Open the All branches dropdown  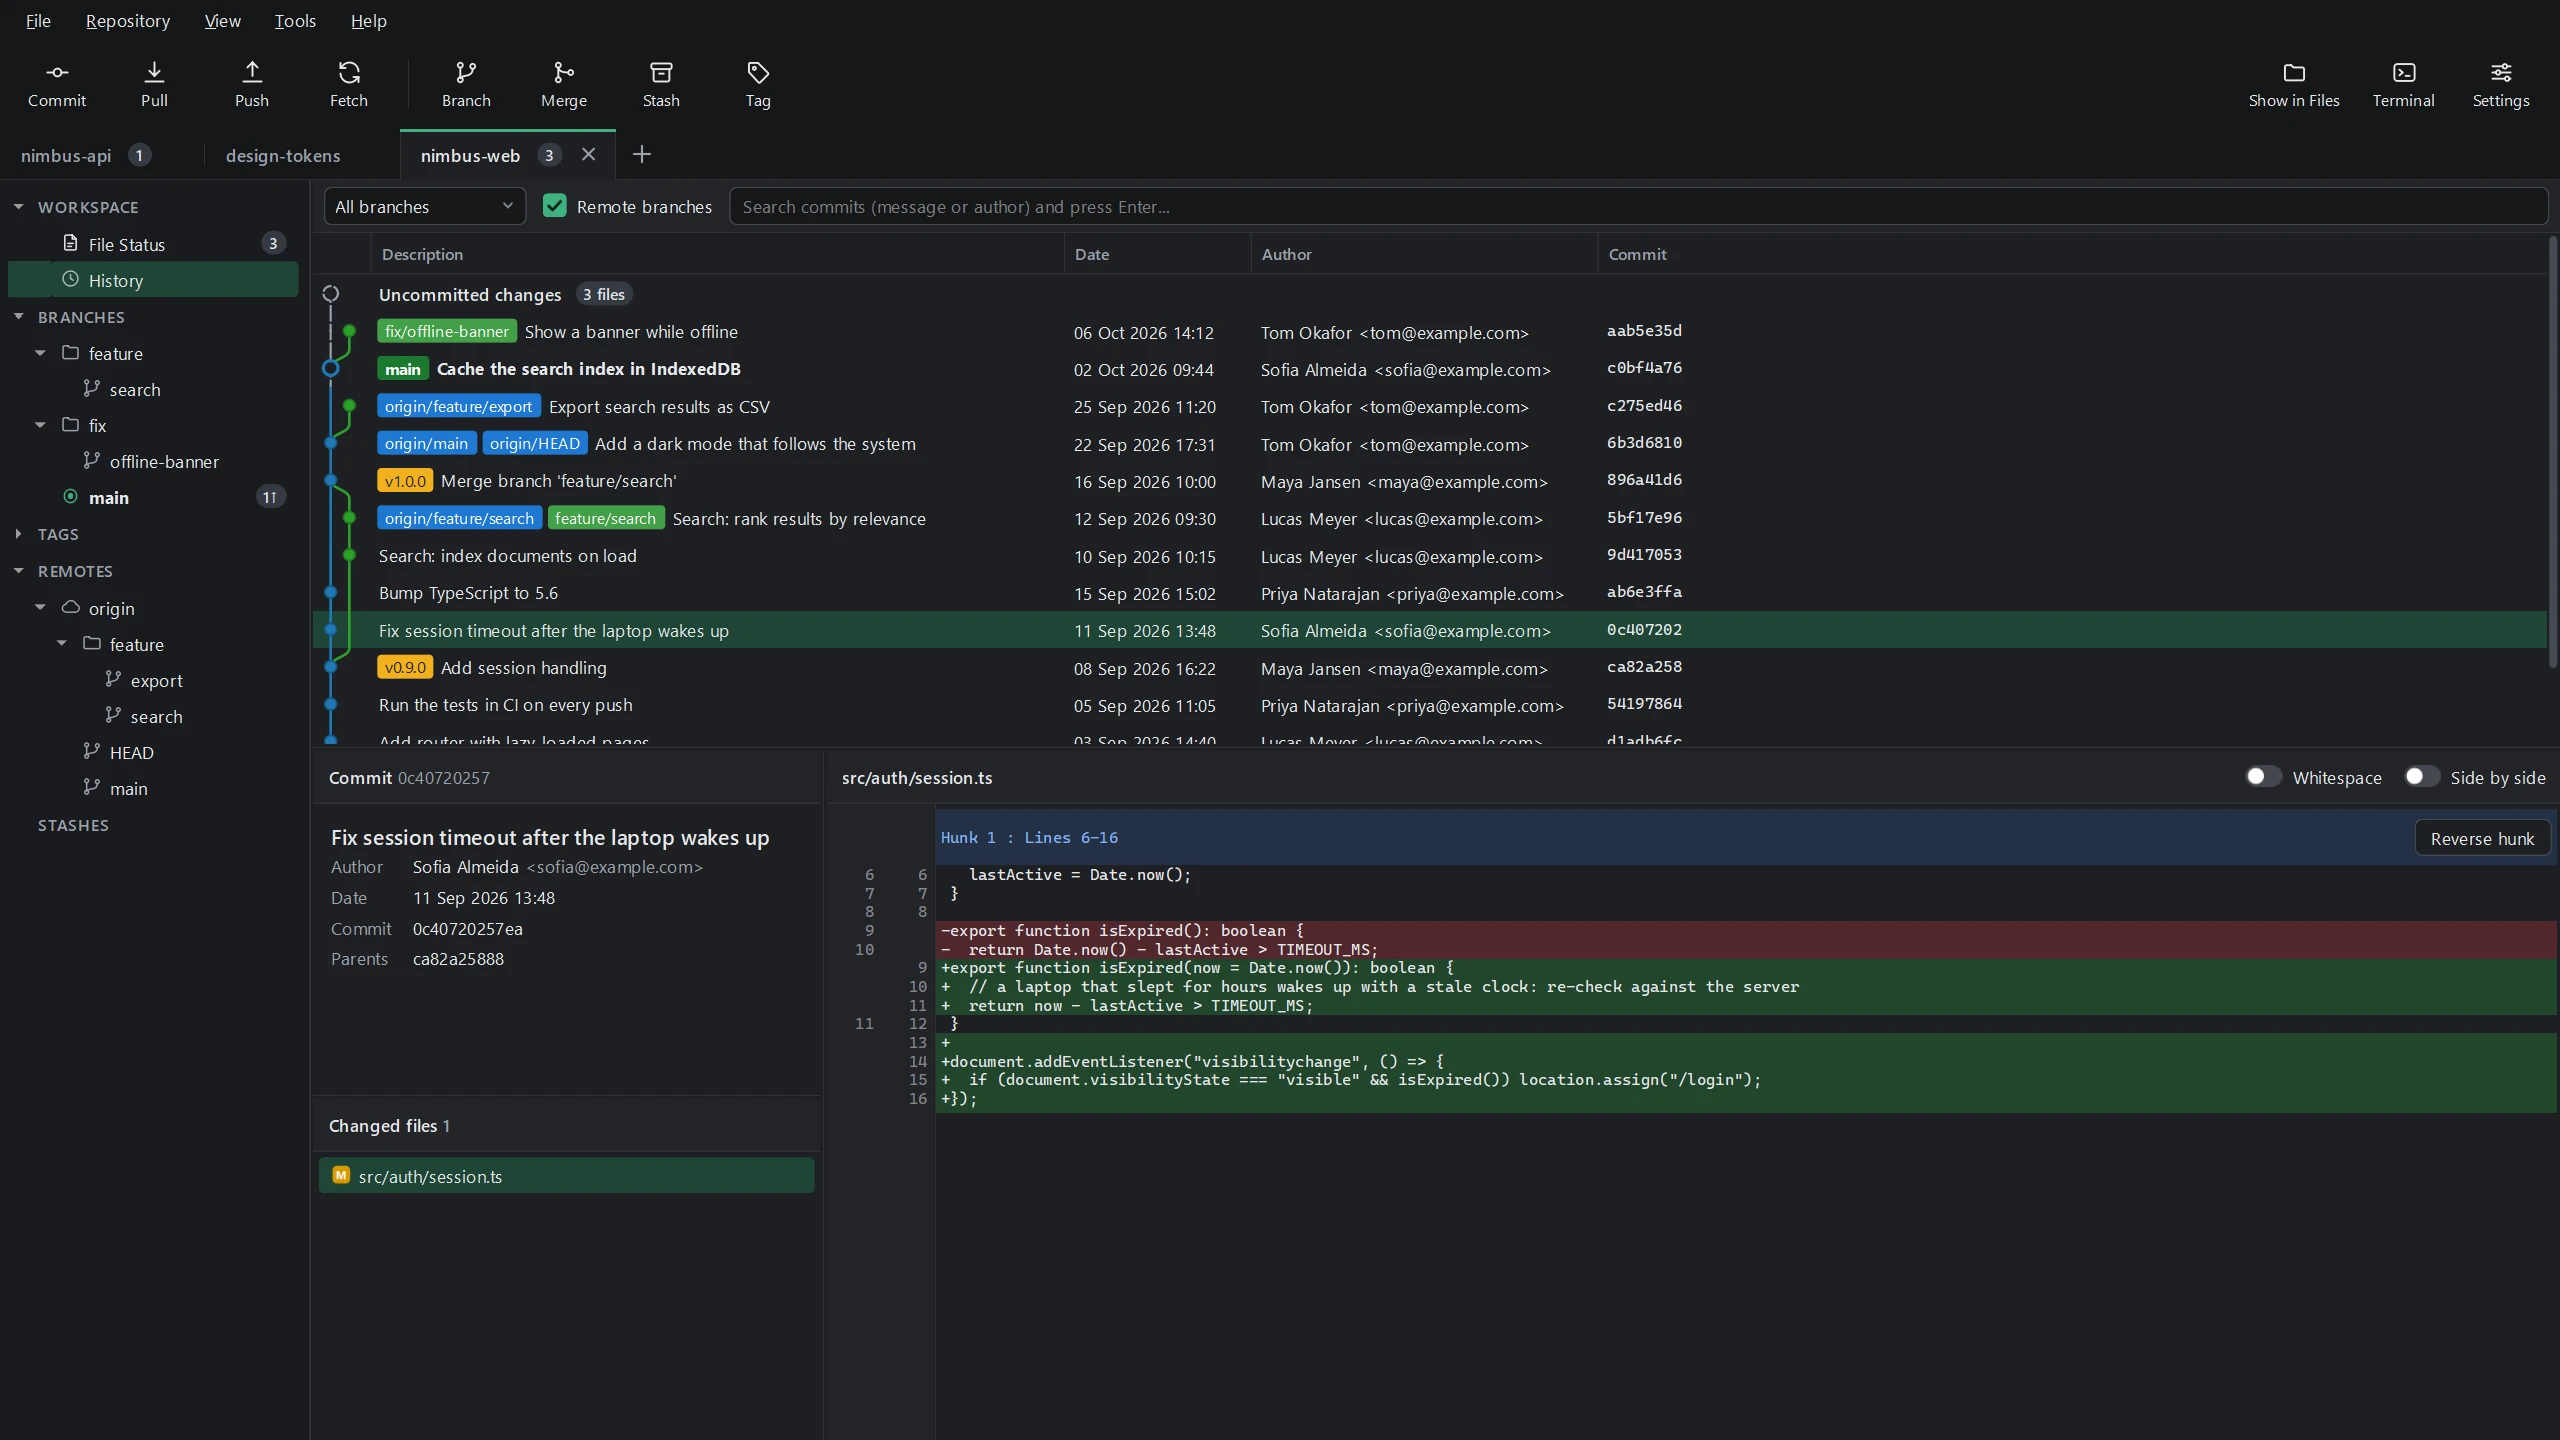coord(425,206)
